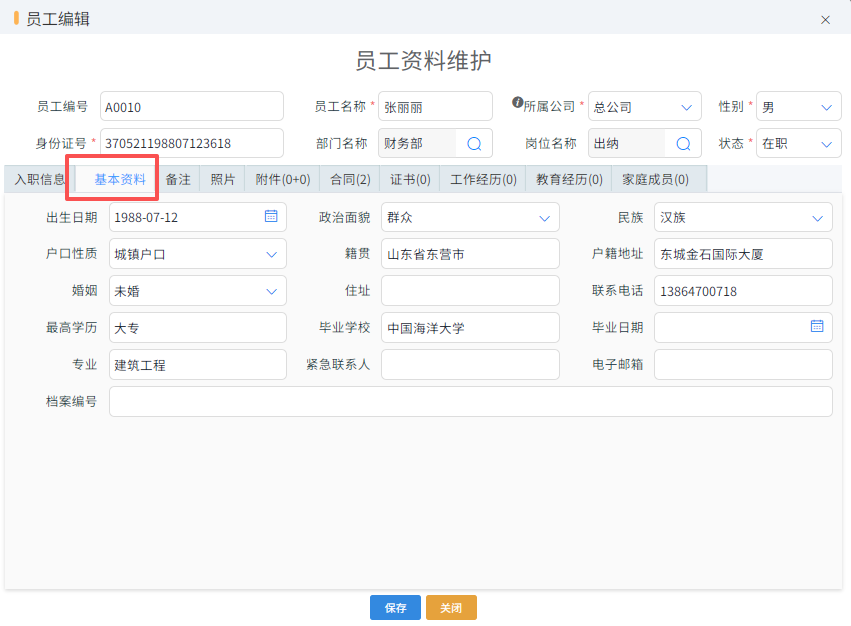
Task: Click the blue 保存 button
Action: tap(395, 608)
